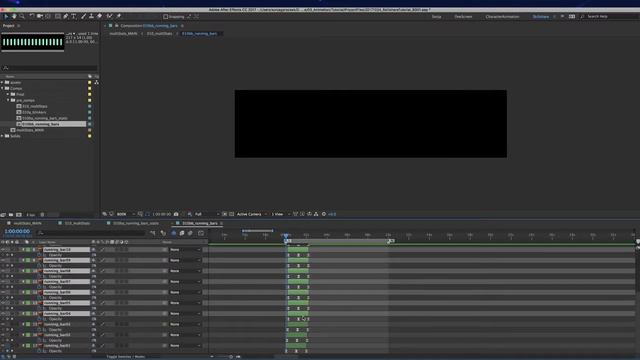Open magnification ratio dropdown in the viewer
640x360 pixels.
click(x=125, y=214)
